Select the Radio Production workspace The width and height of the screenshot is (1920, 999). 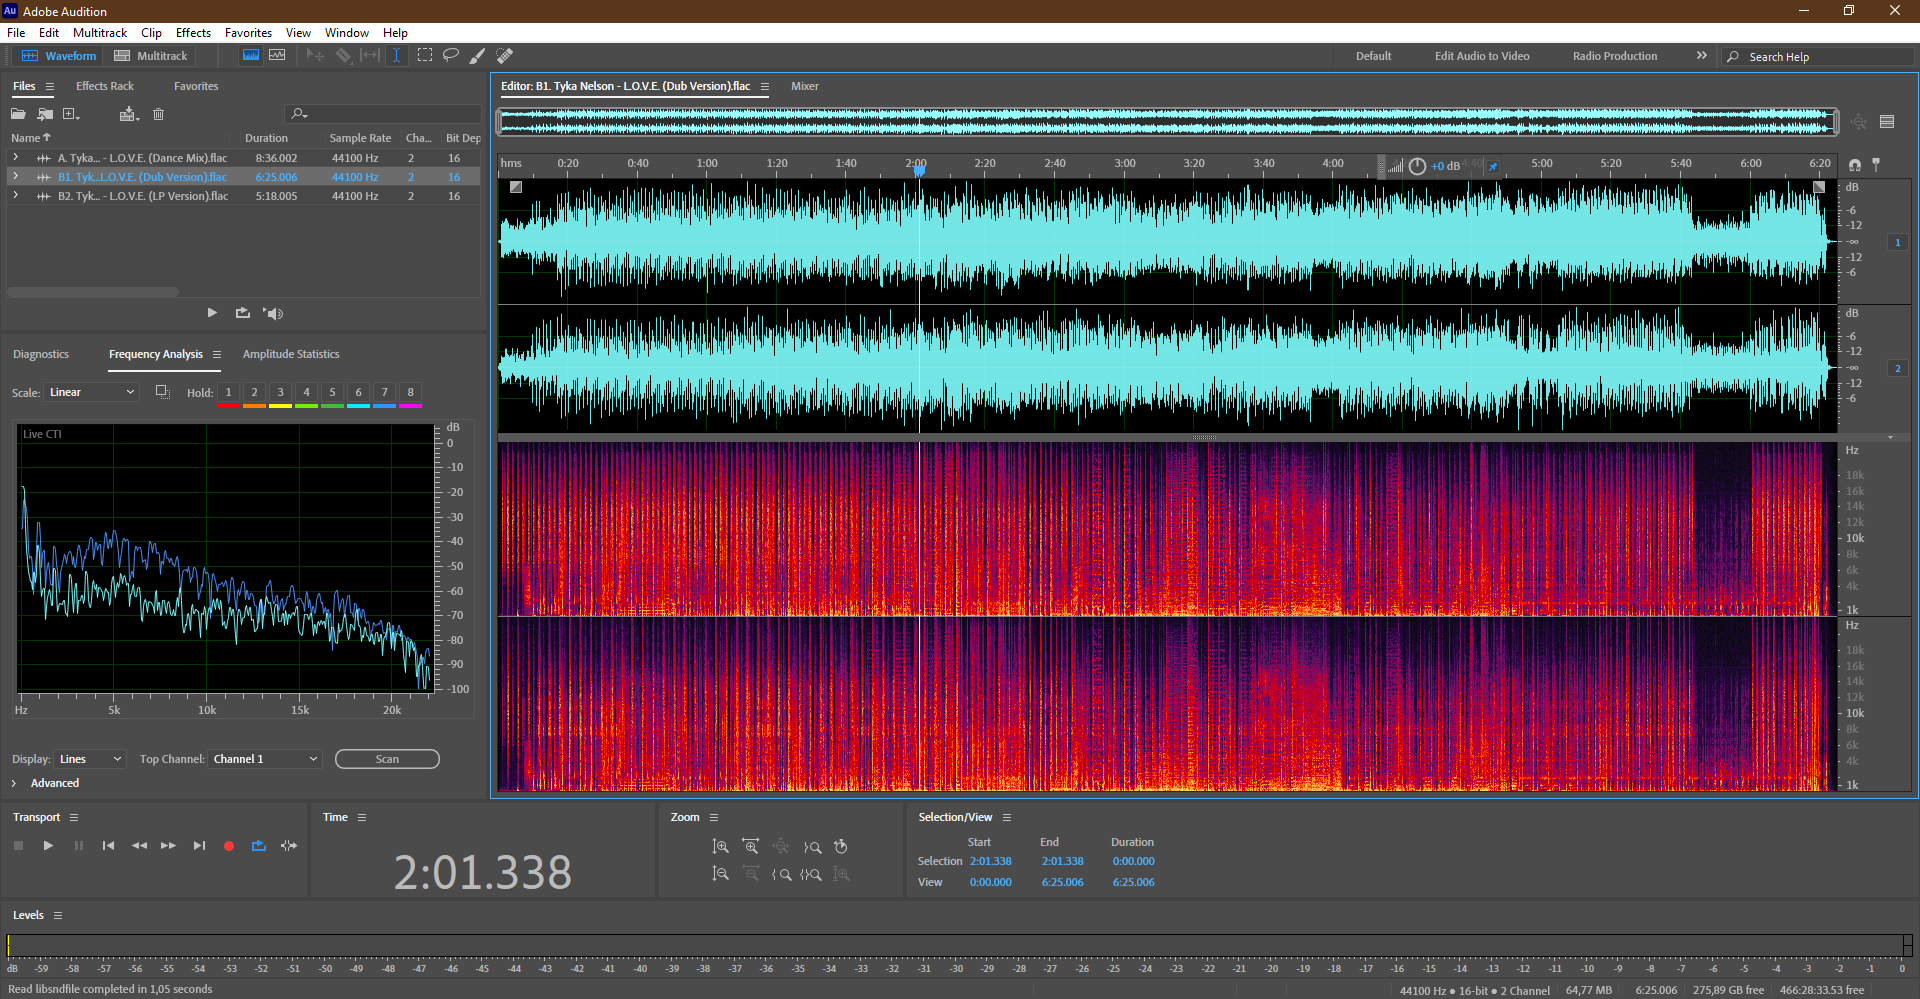coord(1615,56)
